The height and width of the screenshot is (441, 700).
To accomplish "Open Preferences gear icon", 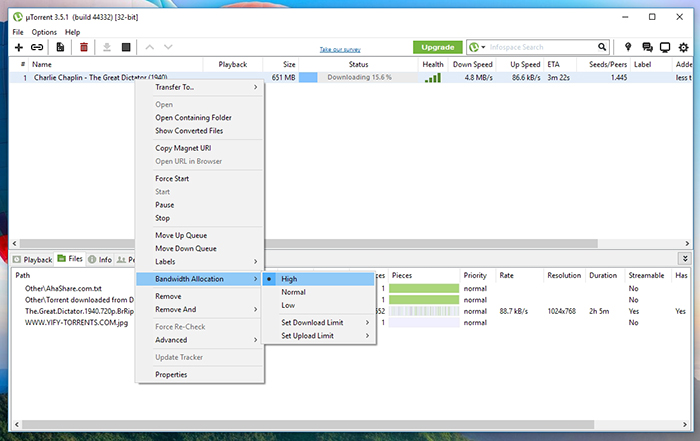I will 683,47.
